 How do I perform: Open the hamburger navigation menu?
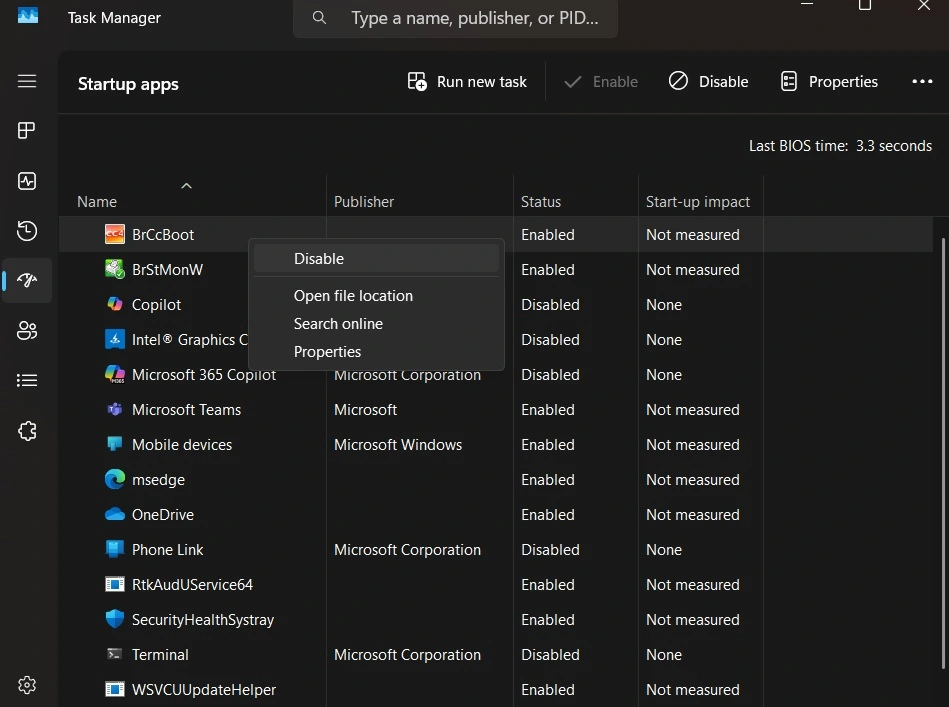click(x=27, y=81)
